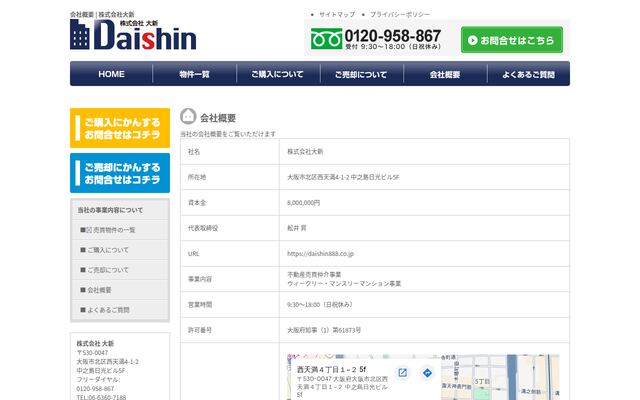640x400 pixels.
Task: Click blue ご売却にかんするお問合せ banner
Action: point(120,173)
